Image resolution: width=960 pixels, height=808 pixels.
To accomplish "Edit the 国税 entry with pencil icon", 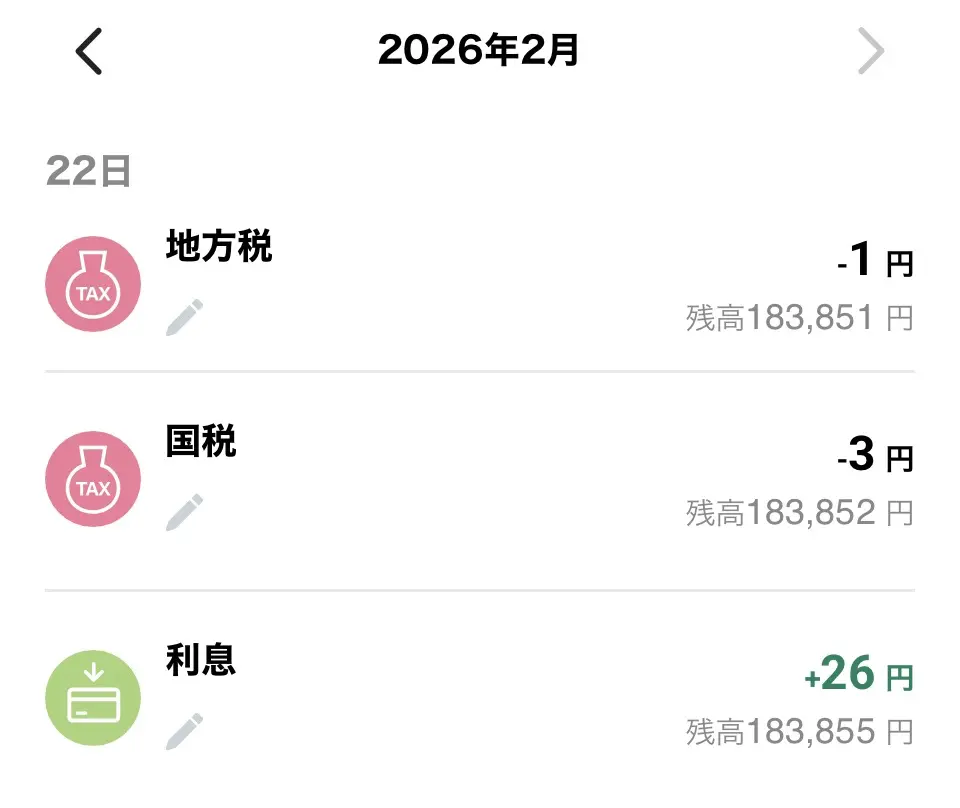I will coord(184,512).
